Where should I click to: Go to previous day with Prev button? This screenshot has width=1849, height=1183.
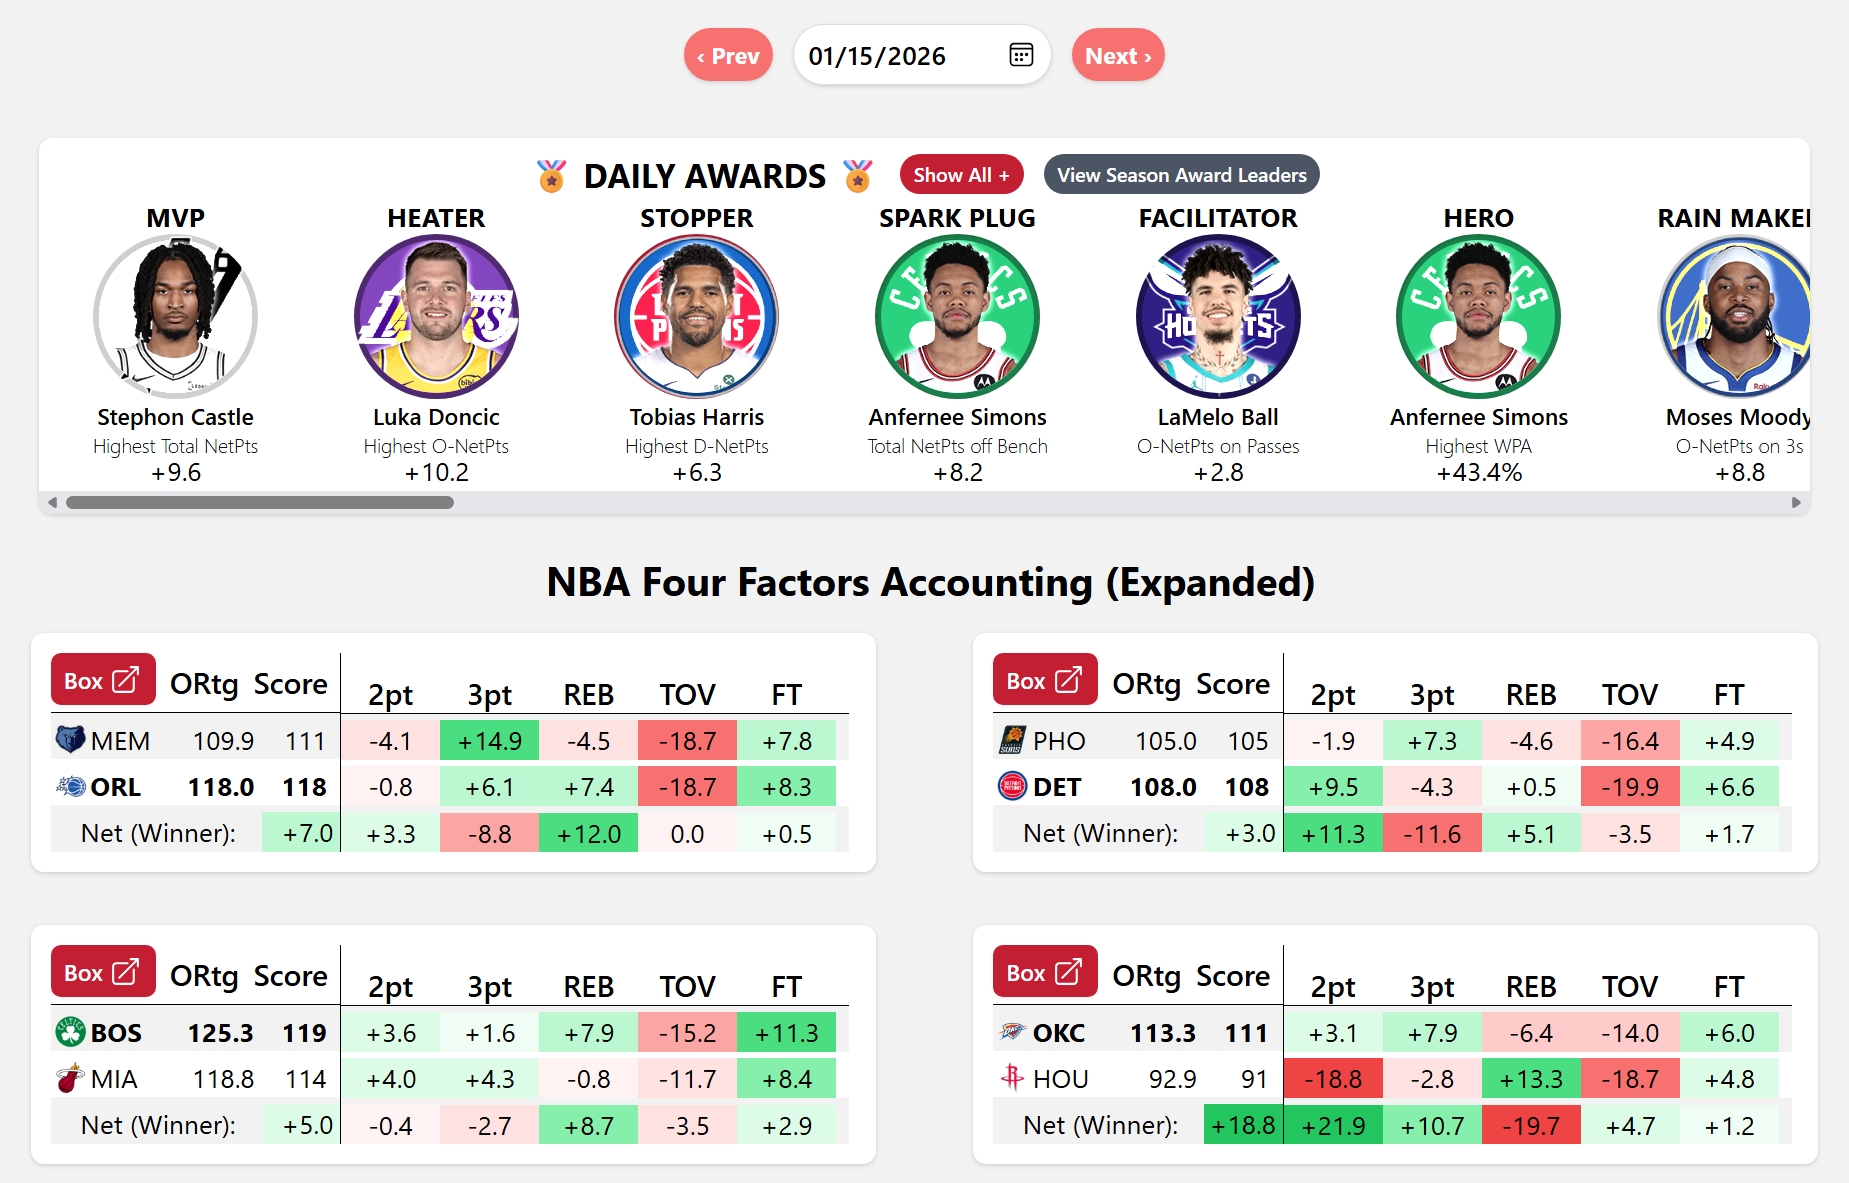pyautogui.click(x=728, y=55)
